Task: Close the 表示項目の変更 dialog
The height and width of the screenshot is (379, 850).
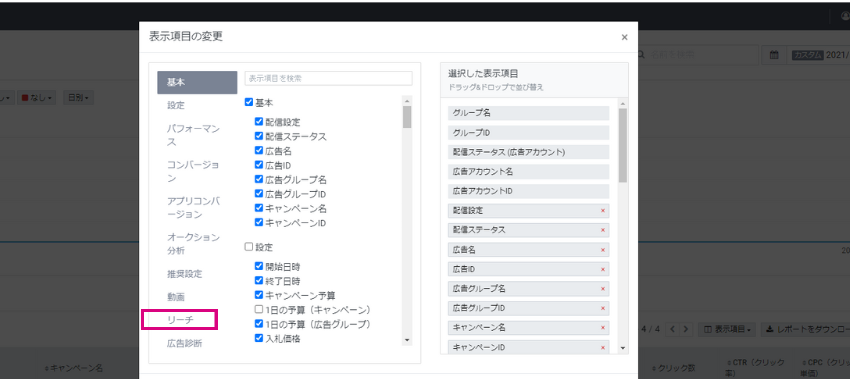Action: (624, 37)
